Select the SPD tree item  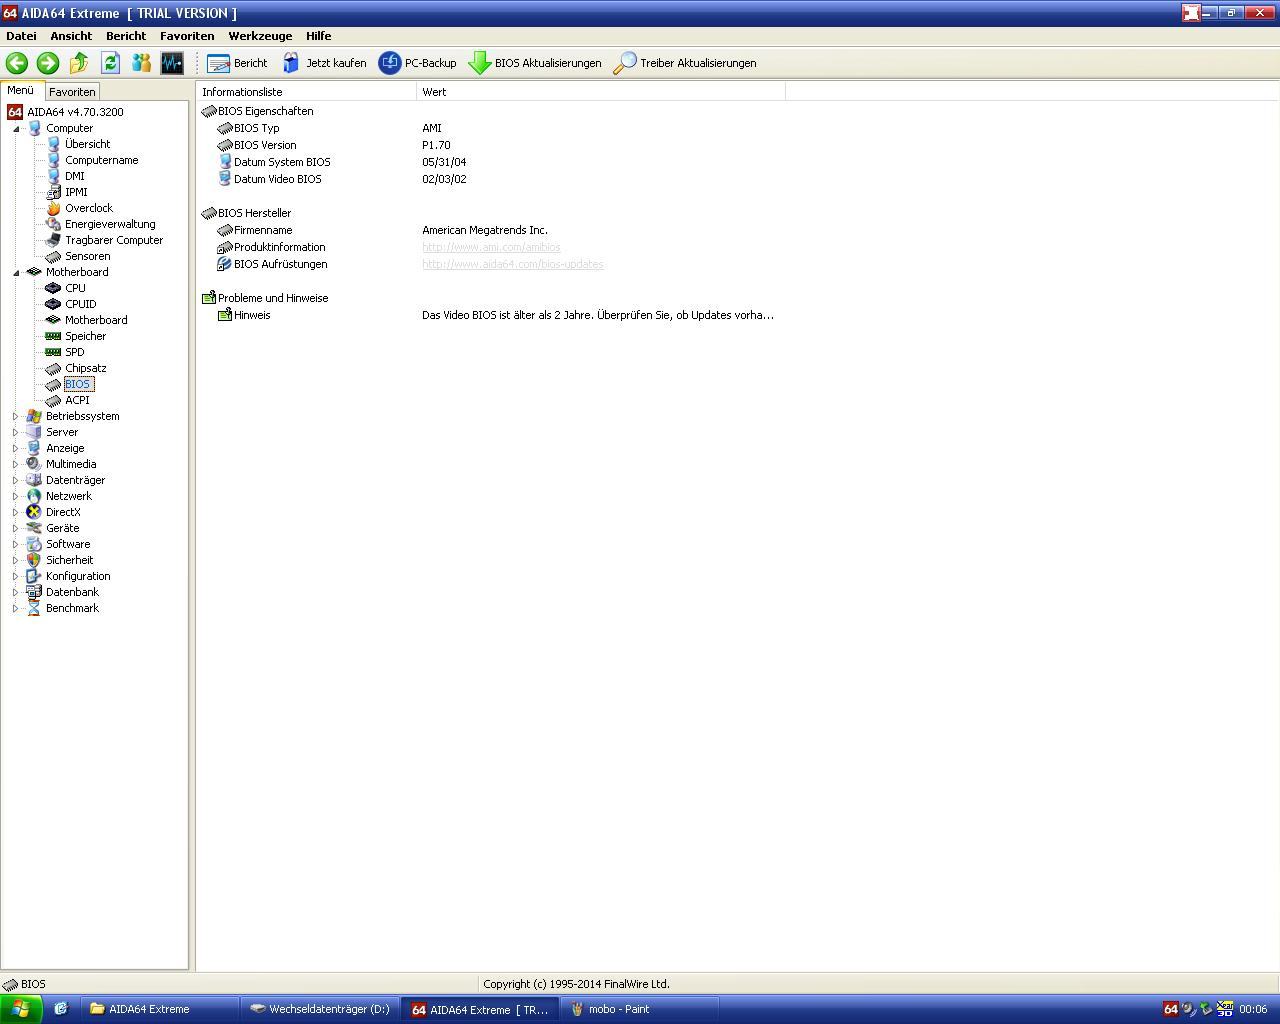coord(74,352)
